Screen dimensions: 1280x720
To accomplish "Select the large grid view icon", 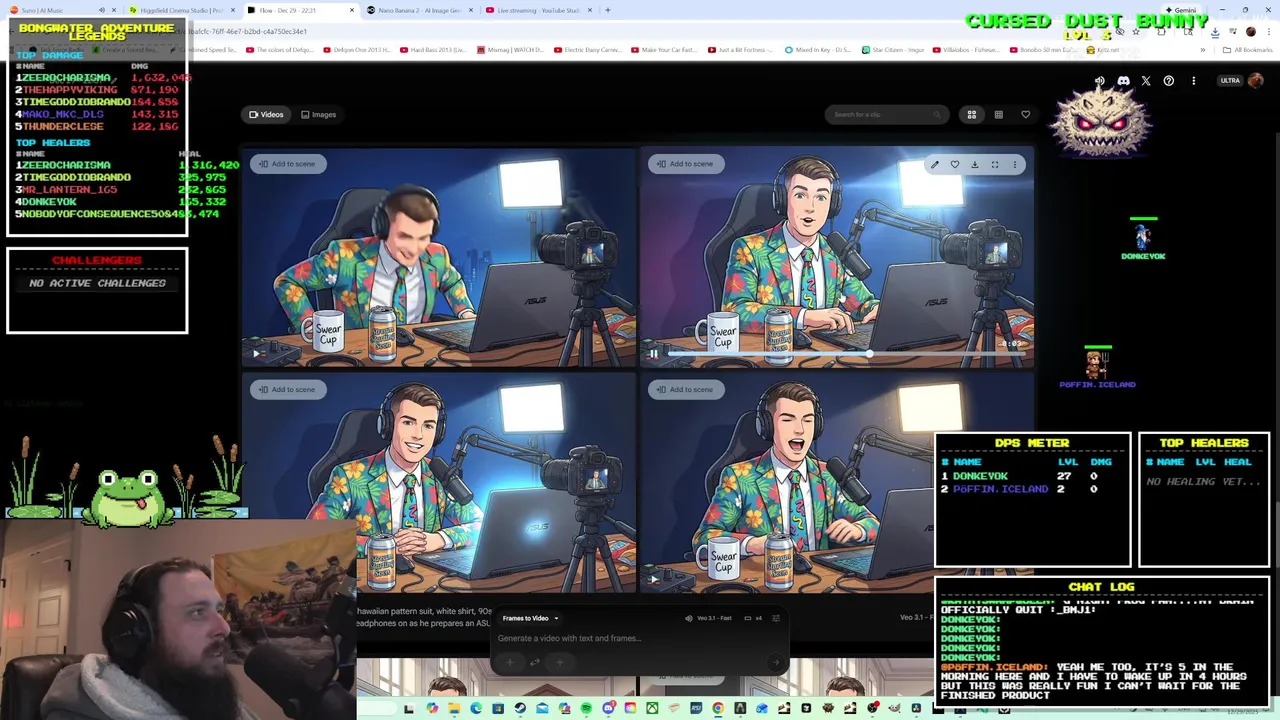I will [x=971, y=115].
